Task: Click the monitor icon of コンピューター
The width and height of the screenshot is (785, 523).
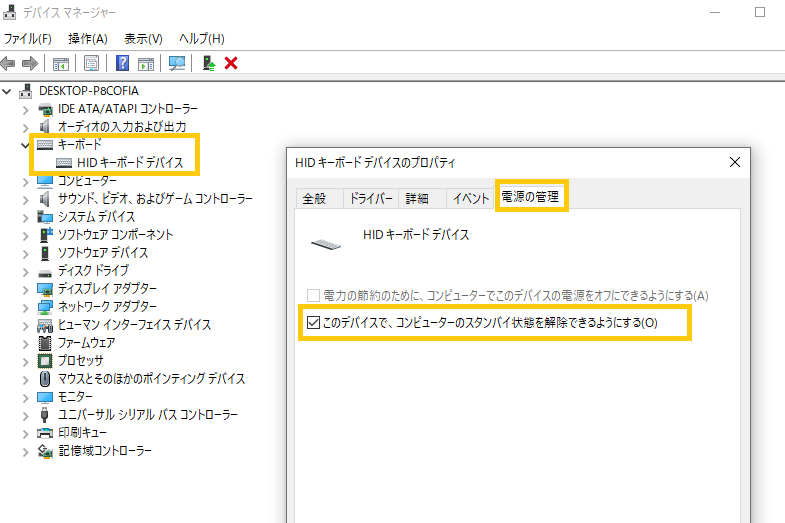Action: (x=45, y=181)
